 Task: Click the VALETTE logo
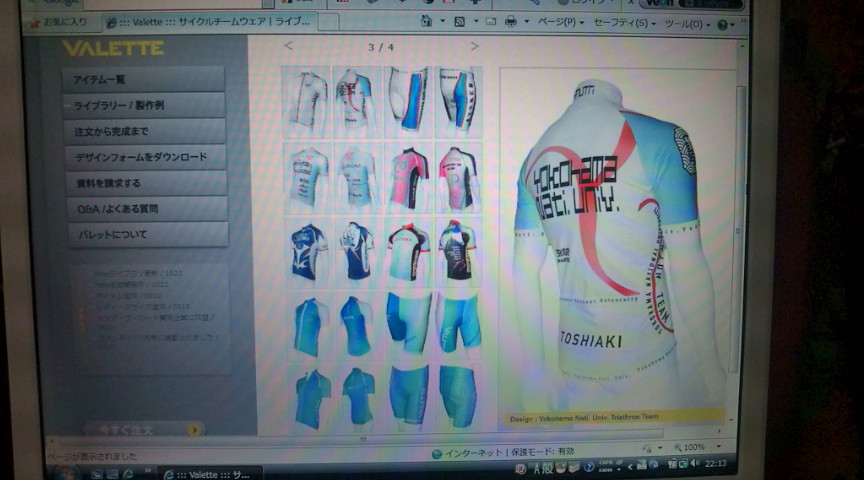(113, 48)
